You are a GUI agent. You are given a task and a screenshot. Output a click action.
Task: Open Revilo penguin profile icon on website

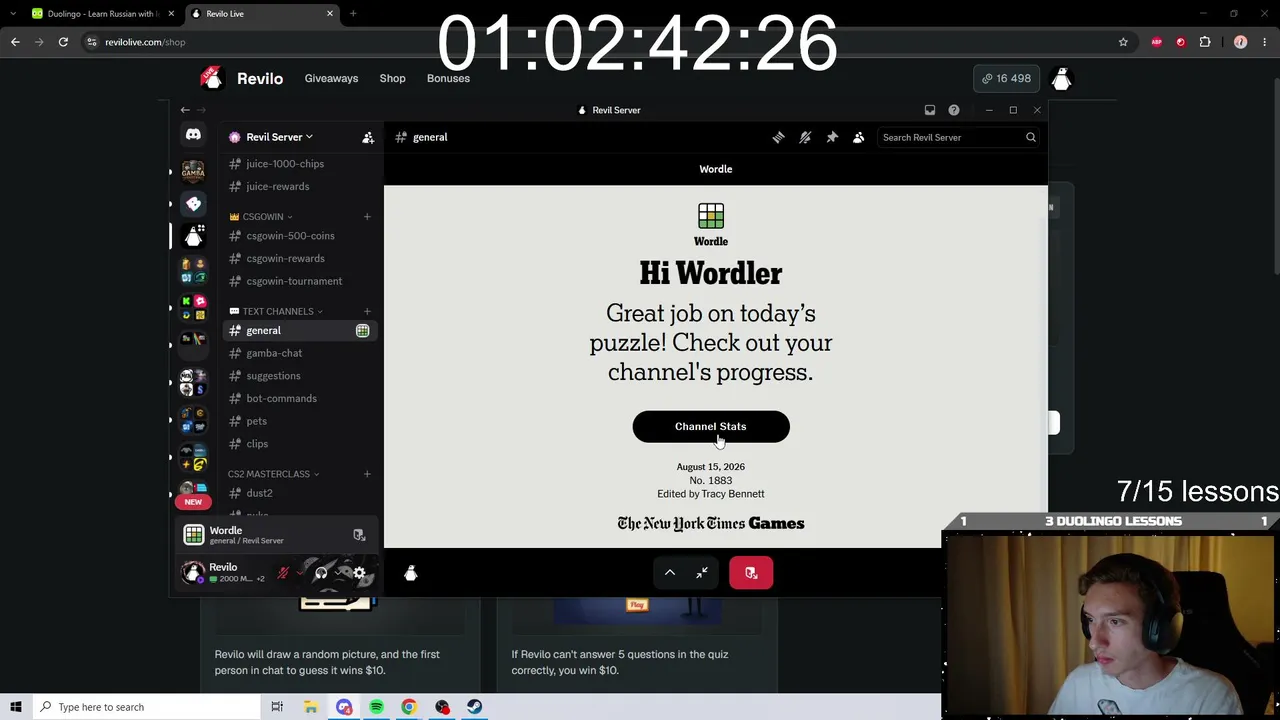1061,78
